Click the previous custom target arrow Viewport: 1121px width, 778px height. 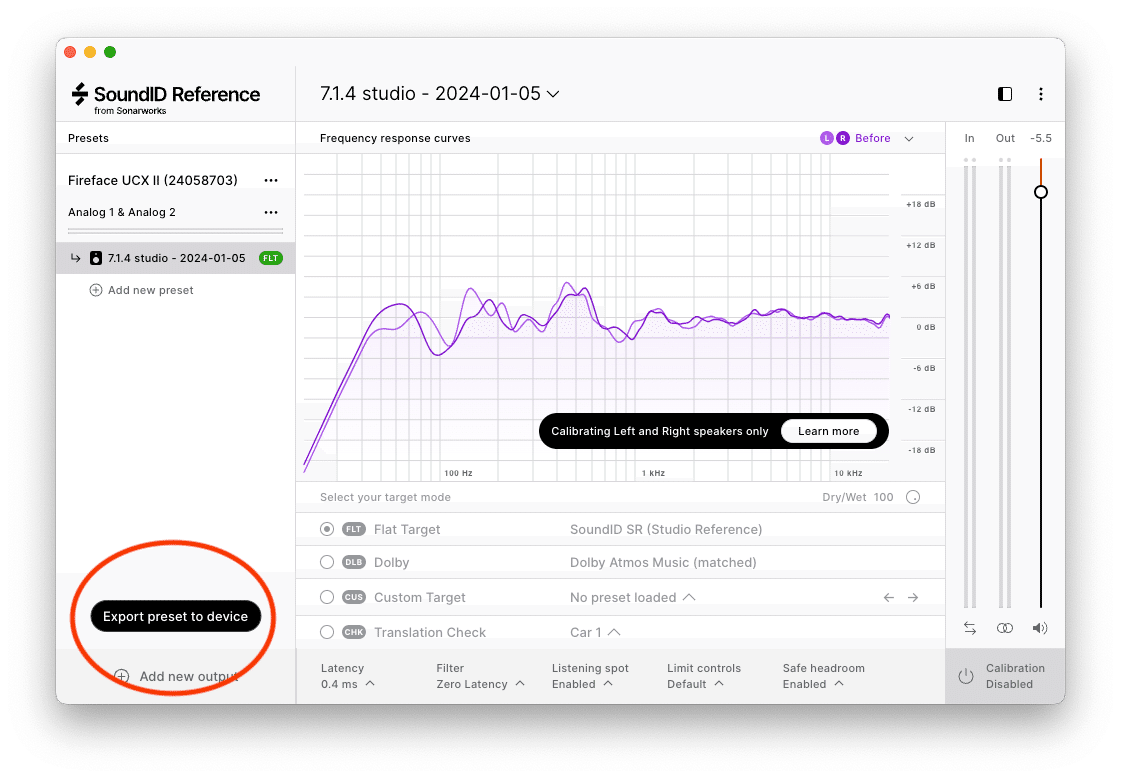point(889,597)
